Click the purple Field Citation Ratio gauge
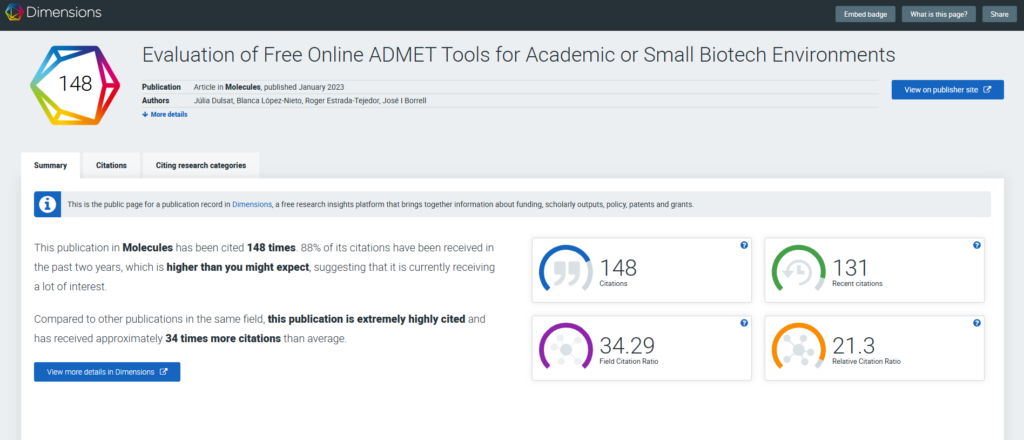Viewport: 1024px width, 440px height. point(567,348)
